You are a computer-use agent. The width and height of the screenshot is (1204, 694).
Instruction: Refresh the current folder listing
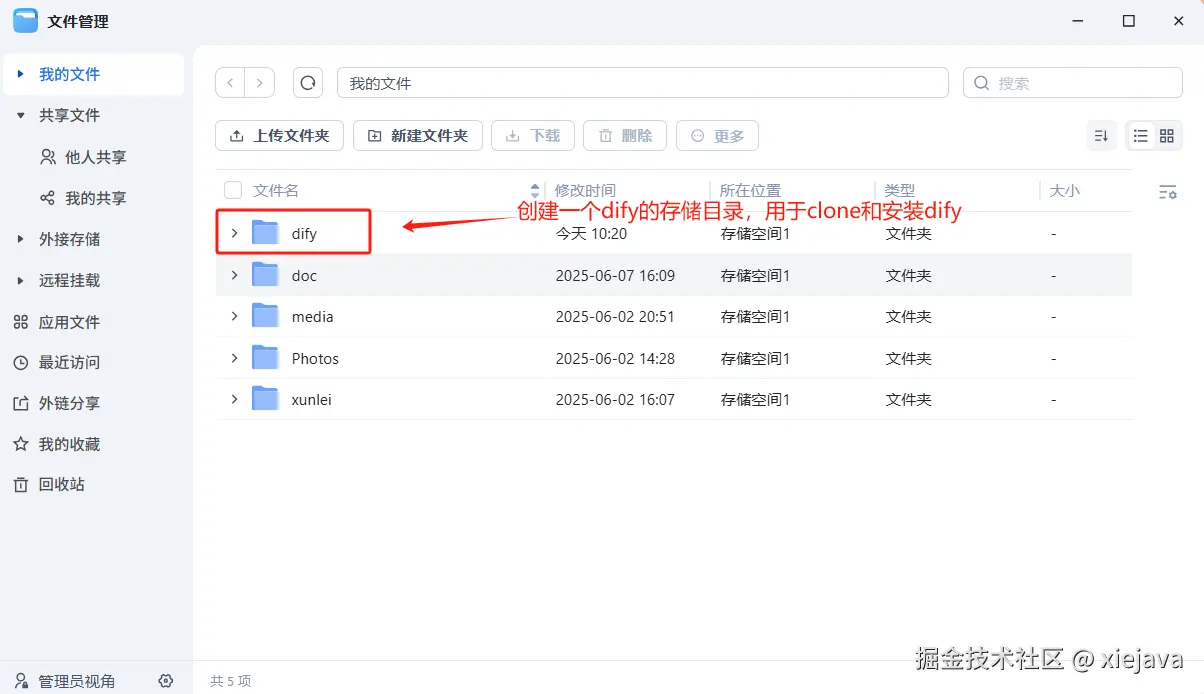tap(308, 83)
